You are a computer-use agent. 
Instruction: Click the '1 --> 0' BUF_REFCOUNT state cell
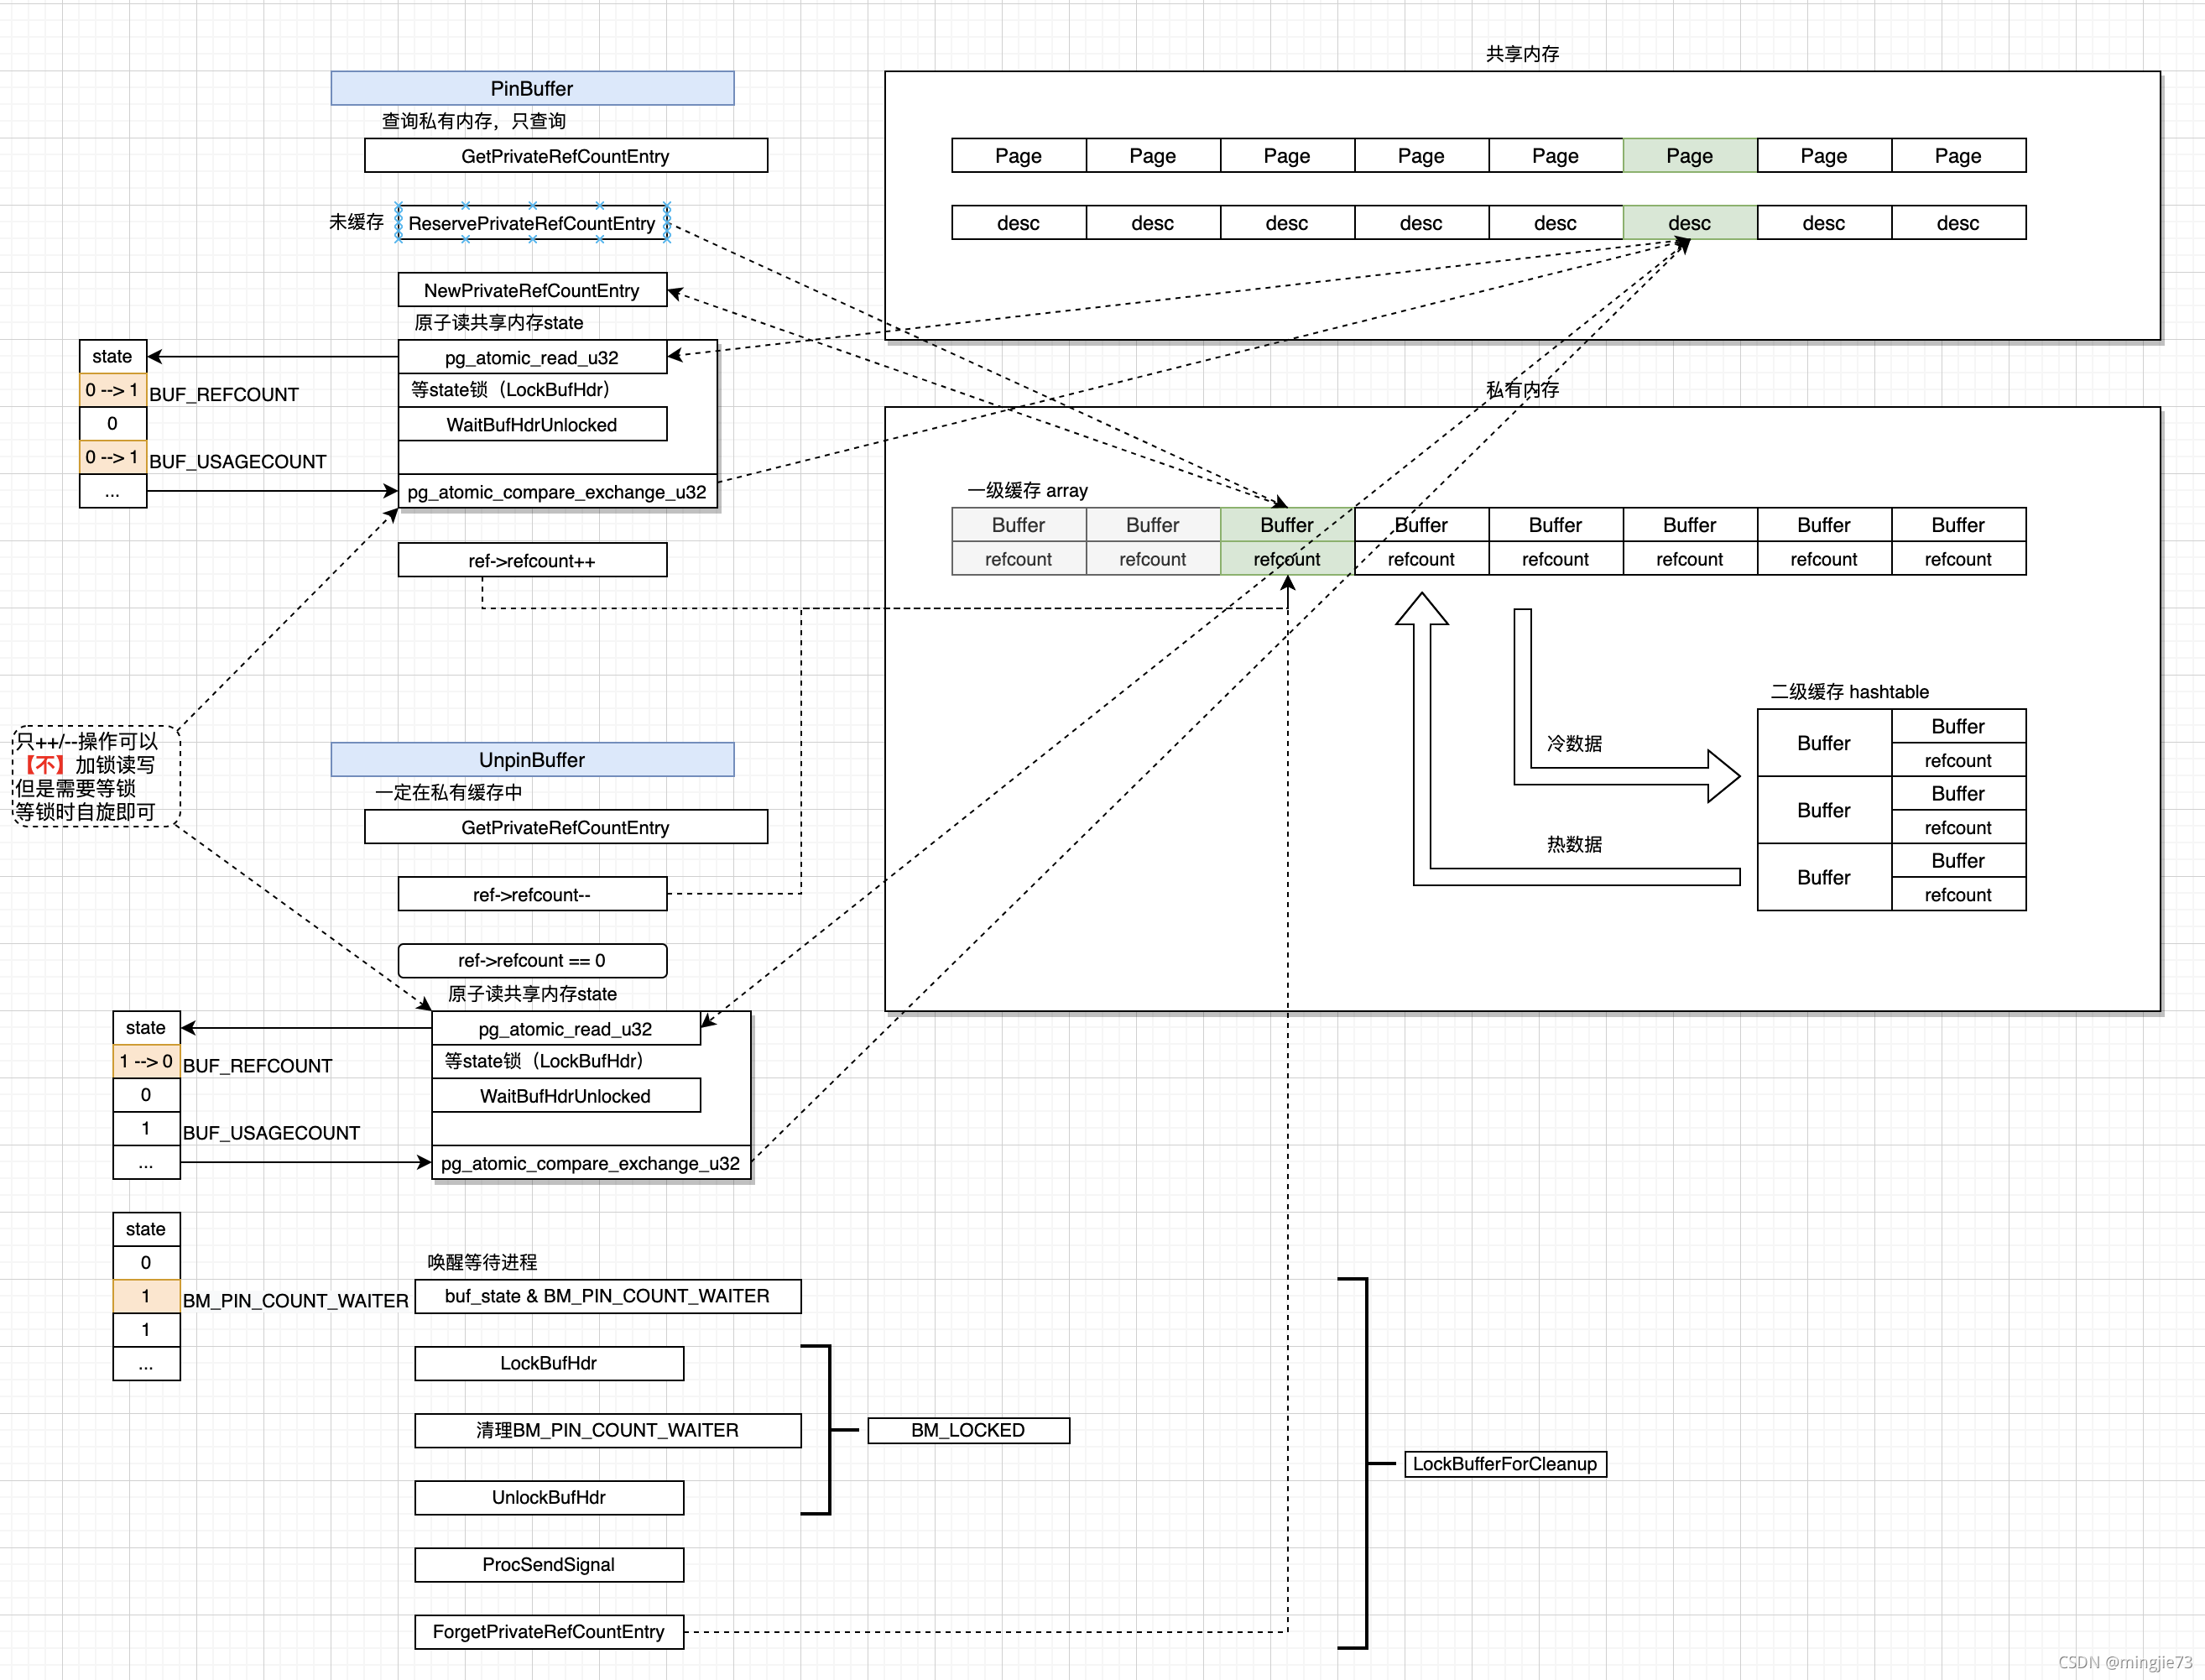(x=146, y=1061)
